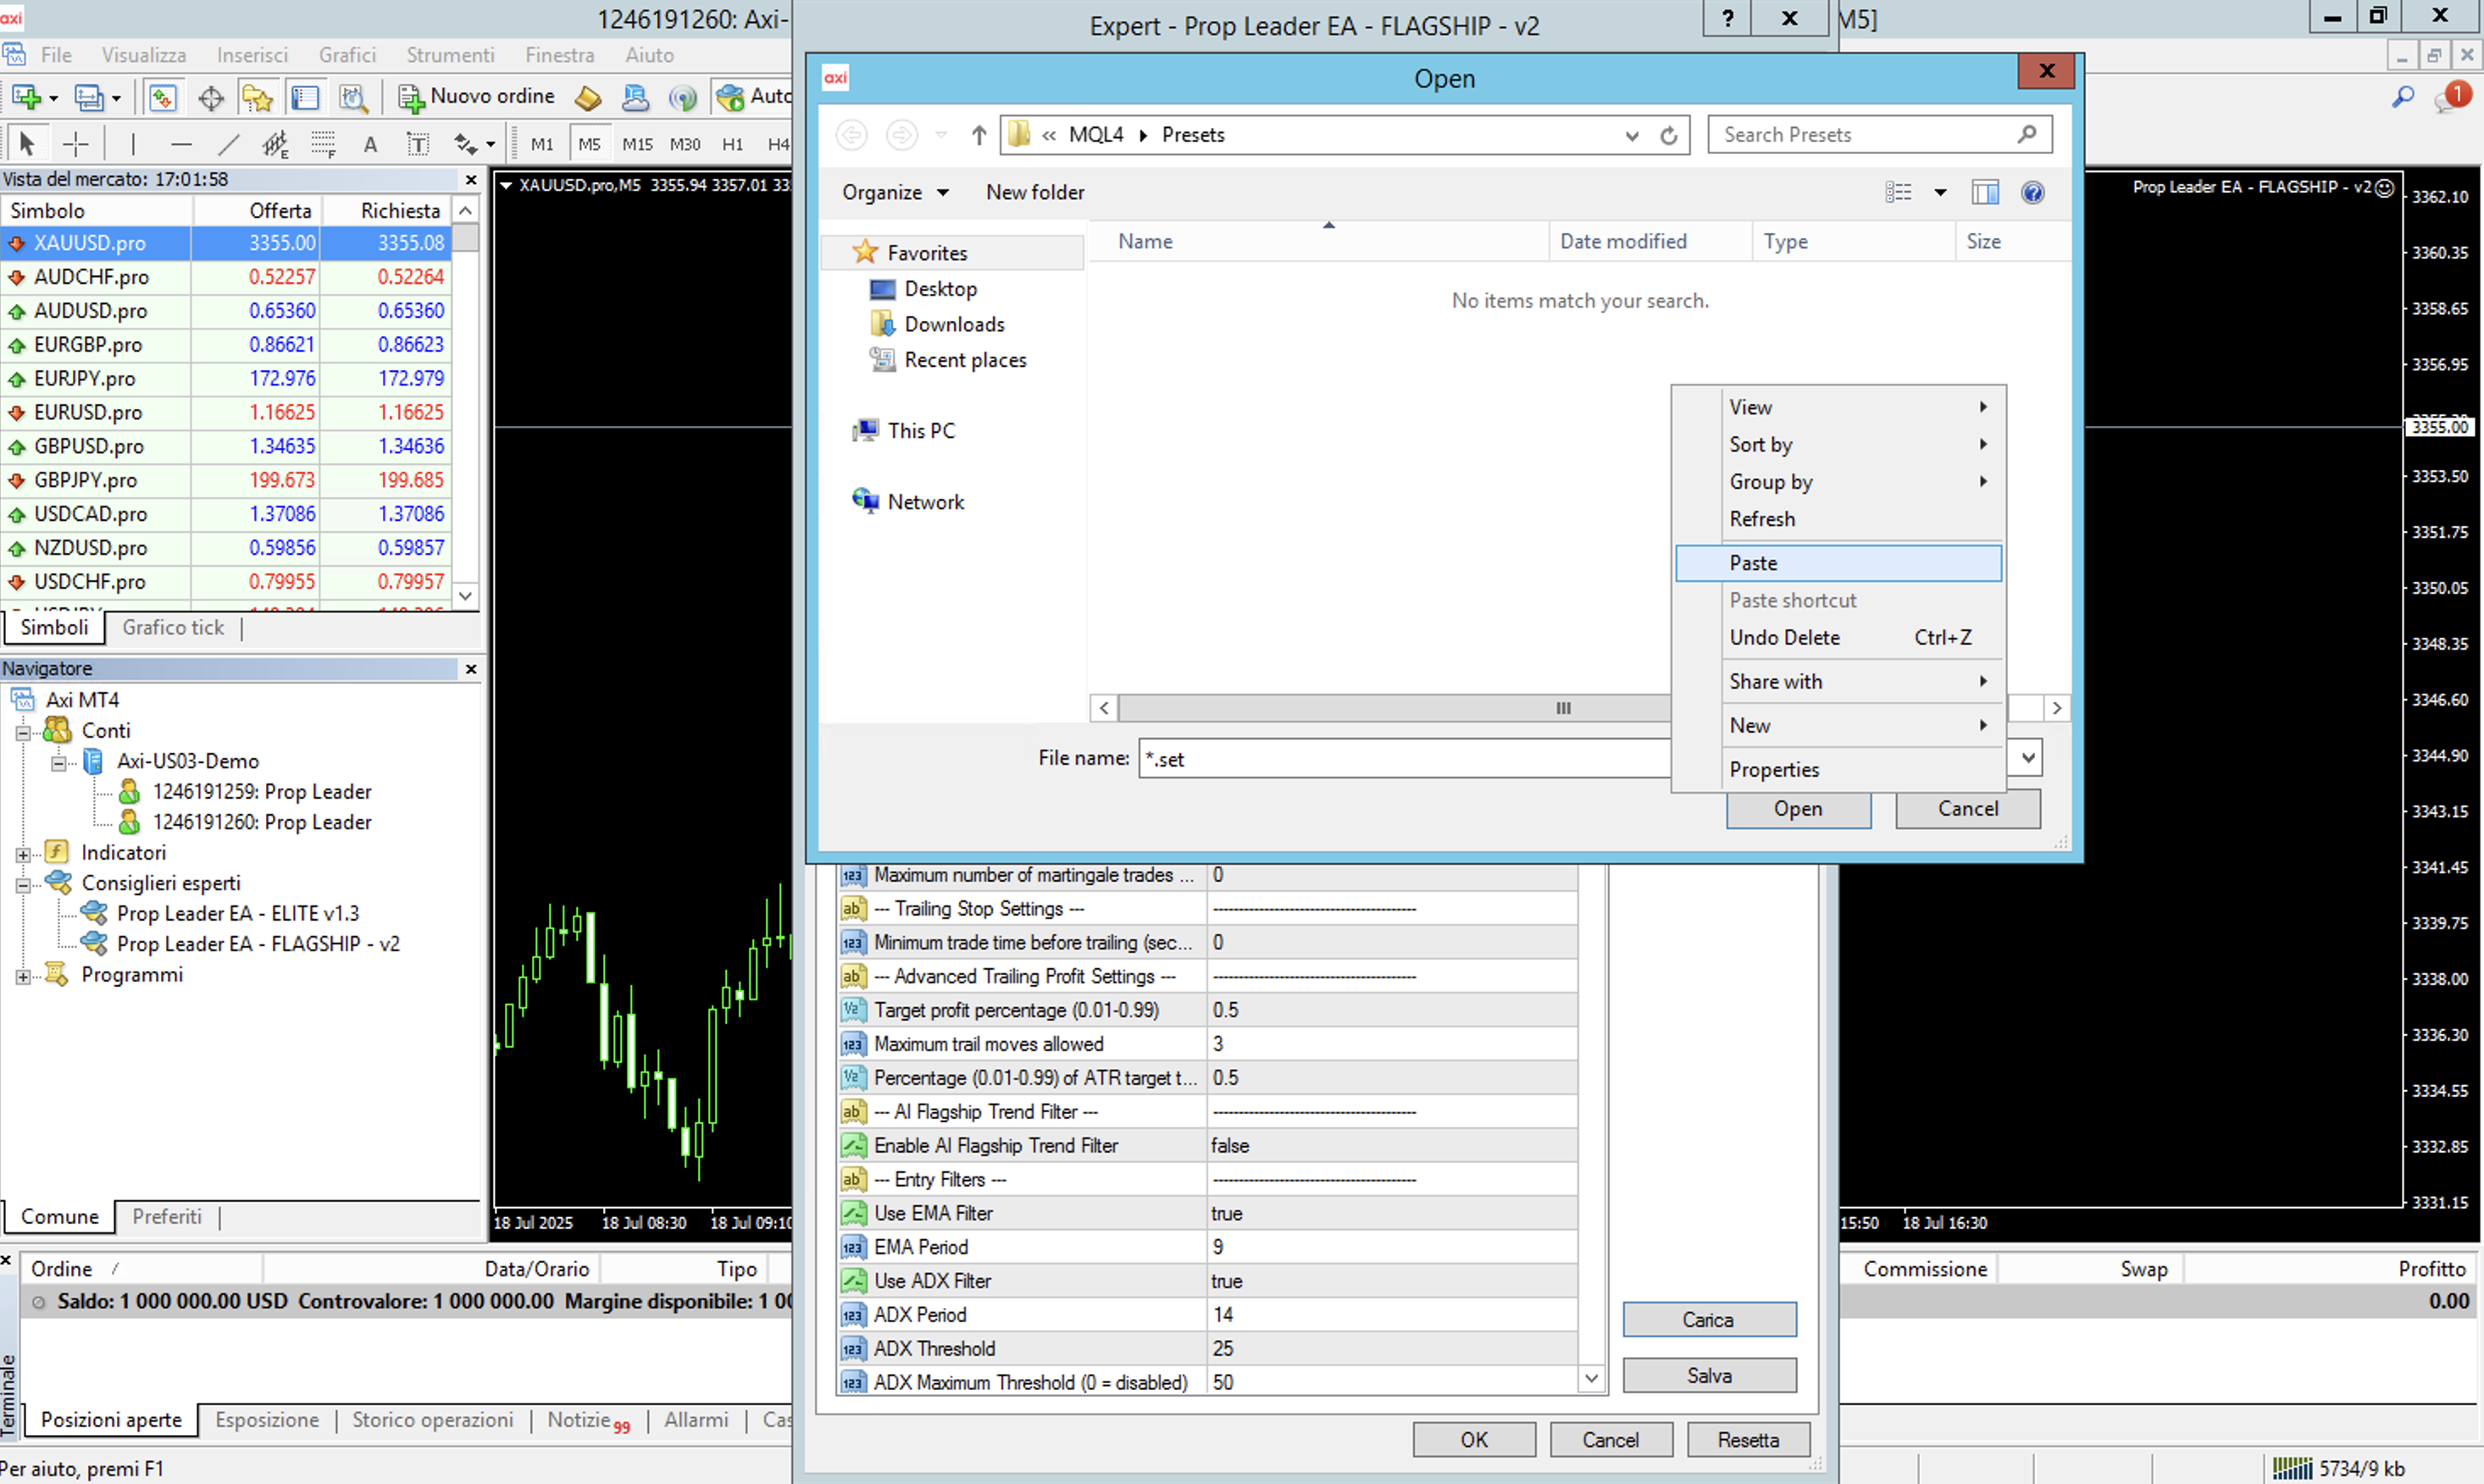Toggle the Navigator star-folder icon

(x=257, y=97)
